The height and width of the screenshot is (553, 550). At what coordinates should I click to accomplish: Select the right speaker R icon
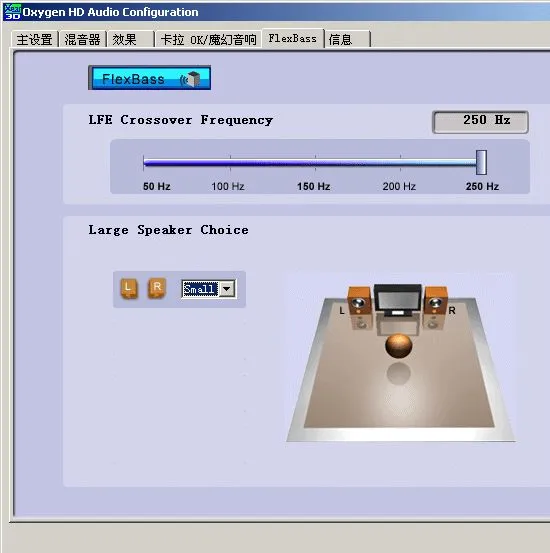[157, 288]
